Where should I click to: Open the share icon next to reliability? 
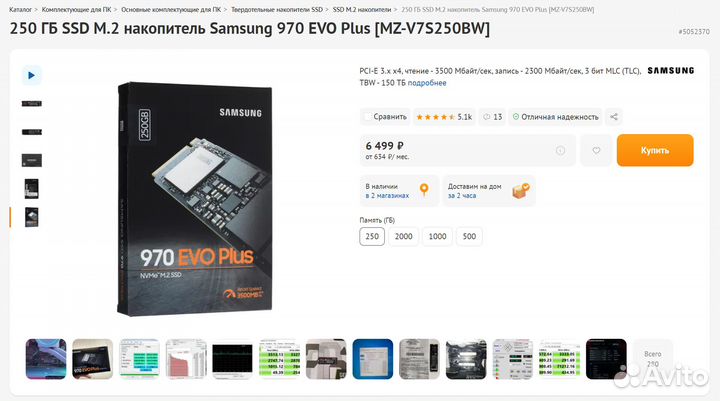click(614, 117)
